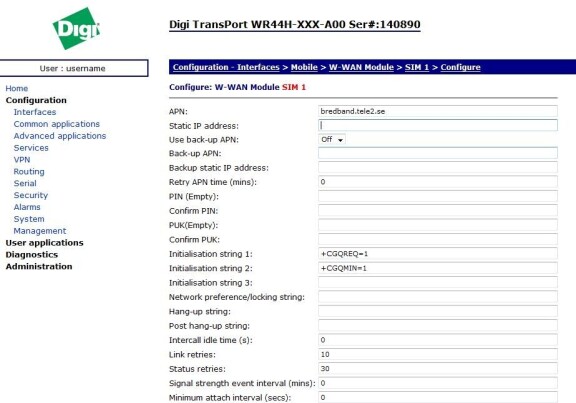Focus Intercall idle time field
The height and width of the screenshot is (403, 576).
438,340
